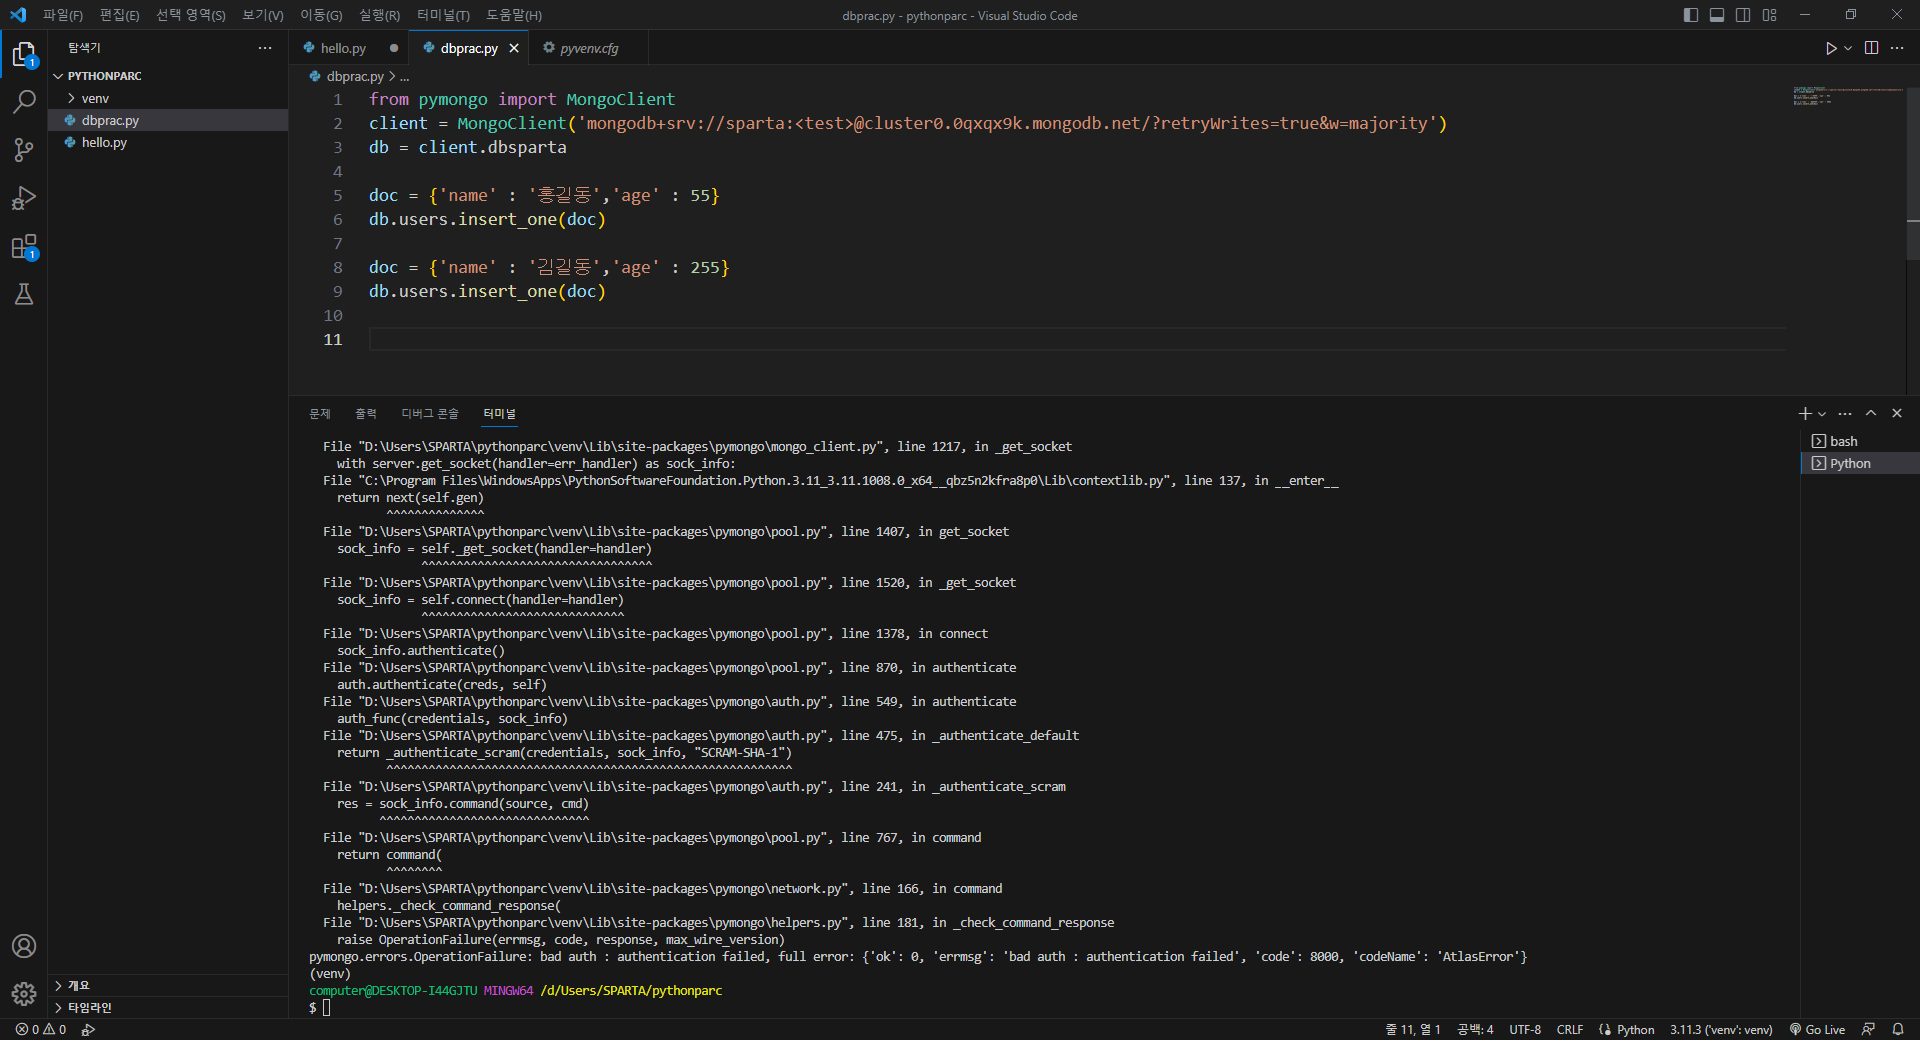Screen dimensions: 1920x1040
Task: Run the Python file with play button
Action: (x=1831, y=48)
